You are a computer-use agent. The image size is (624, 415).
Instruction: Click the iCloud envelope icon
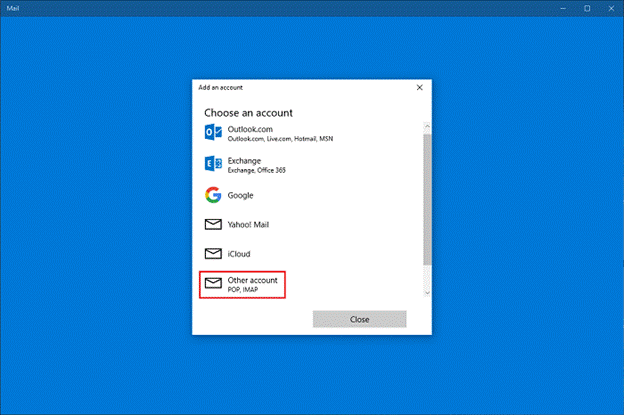tap(213, 254)
